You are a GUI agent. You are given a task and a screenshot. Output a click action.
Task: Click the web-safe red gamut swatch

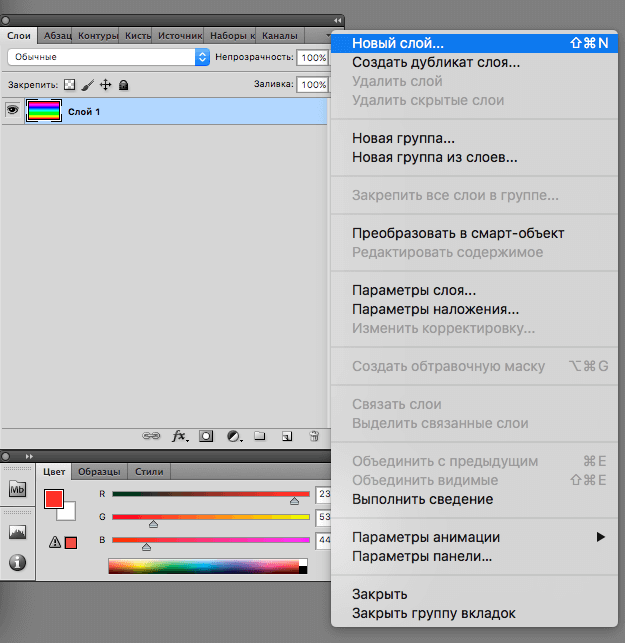coord(71,543)
